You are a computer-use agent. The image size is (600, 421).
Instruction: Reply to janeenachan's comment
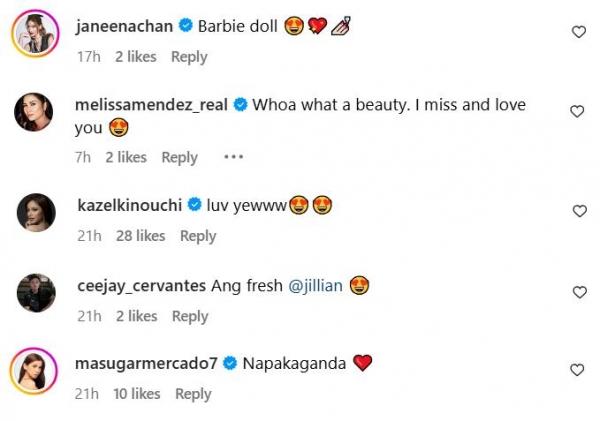(x=189, y=57)
